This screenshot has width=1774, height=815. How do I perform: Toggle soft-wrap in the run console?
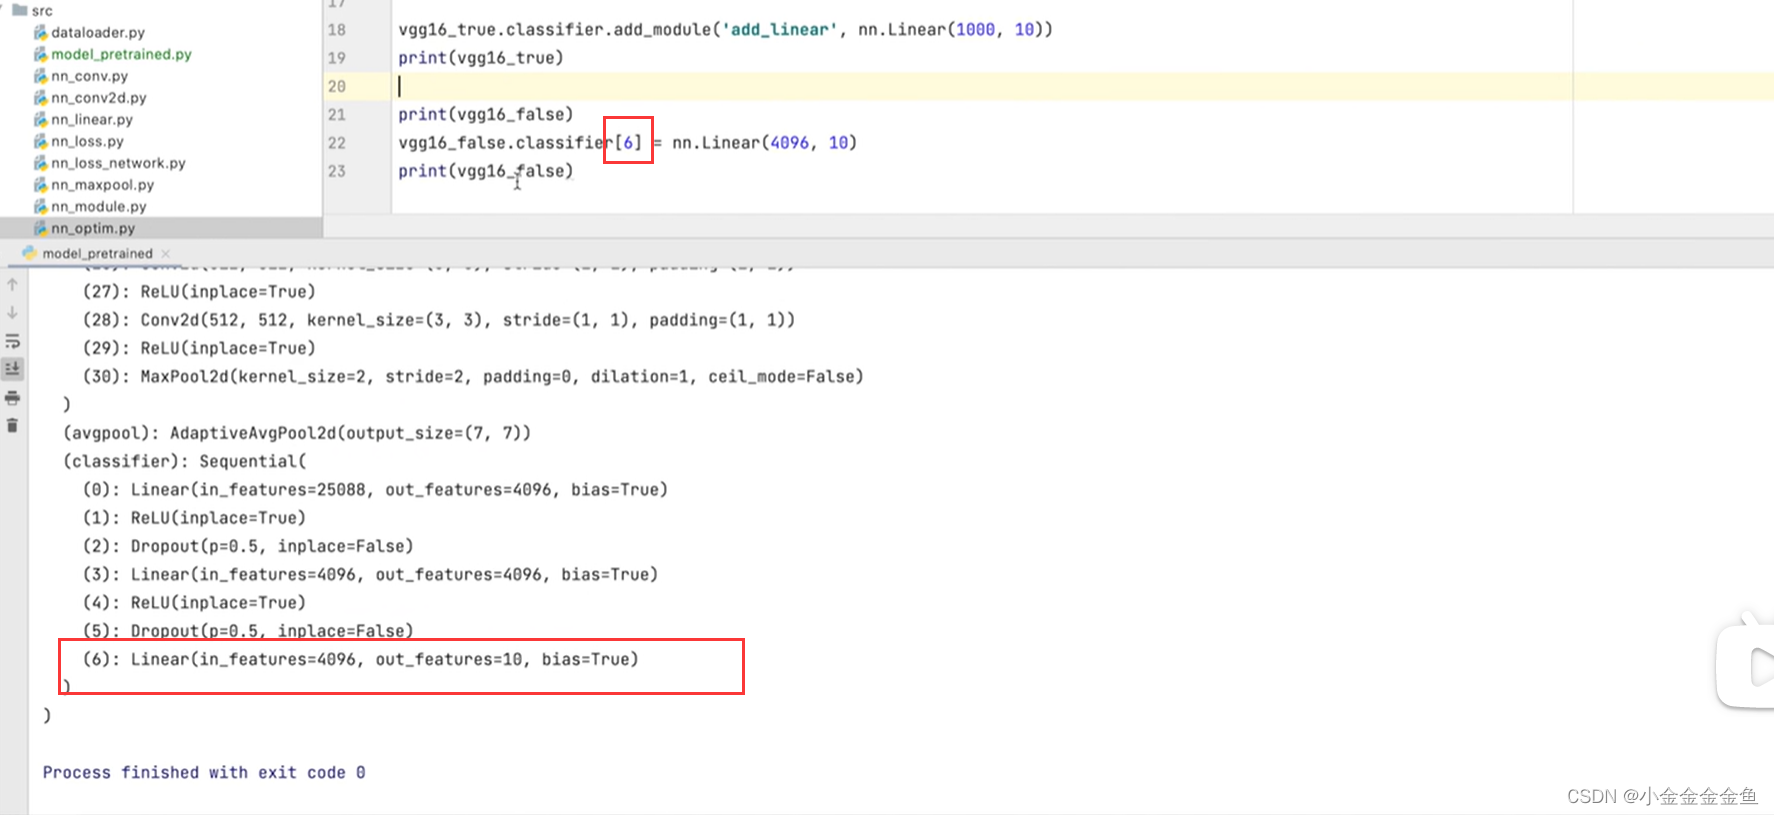tap(12, 341)
